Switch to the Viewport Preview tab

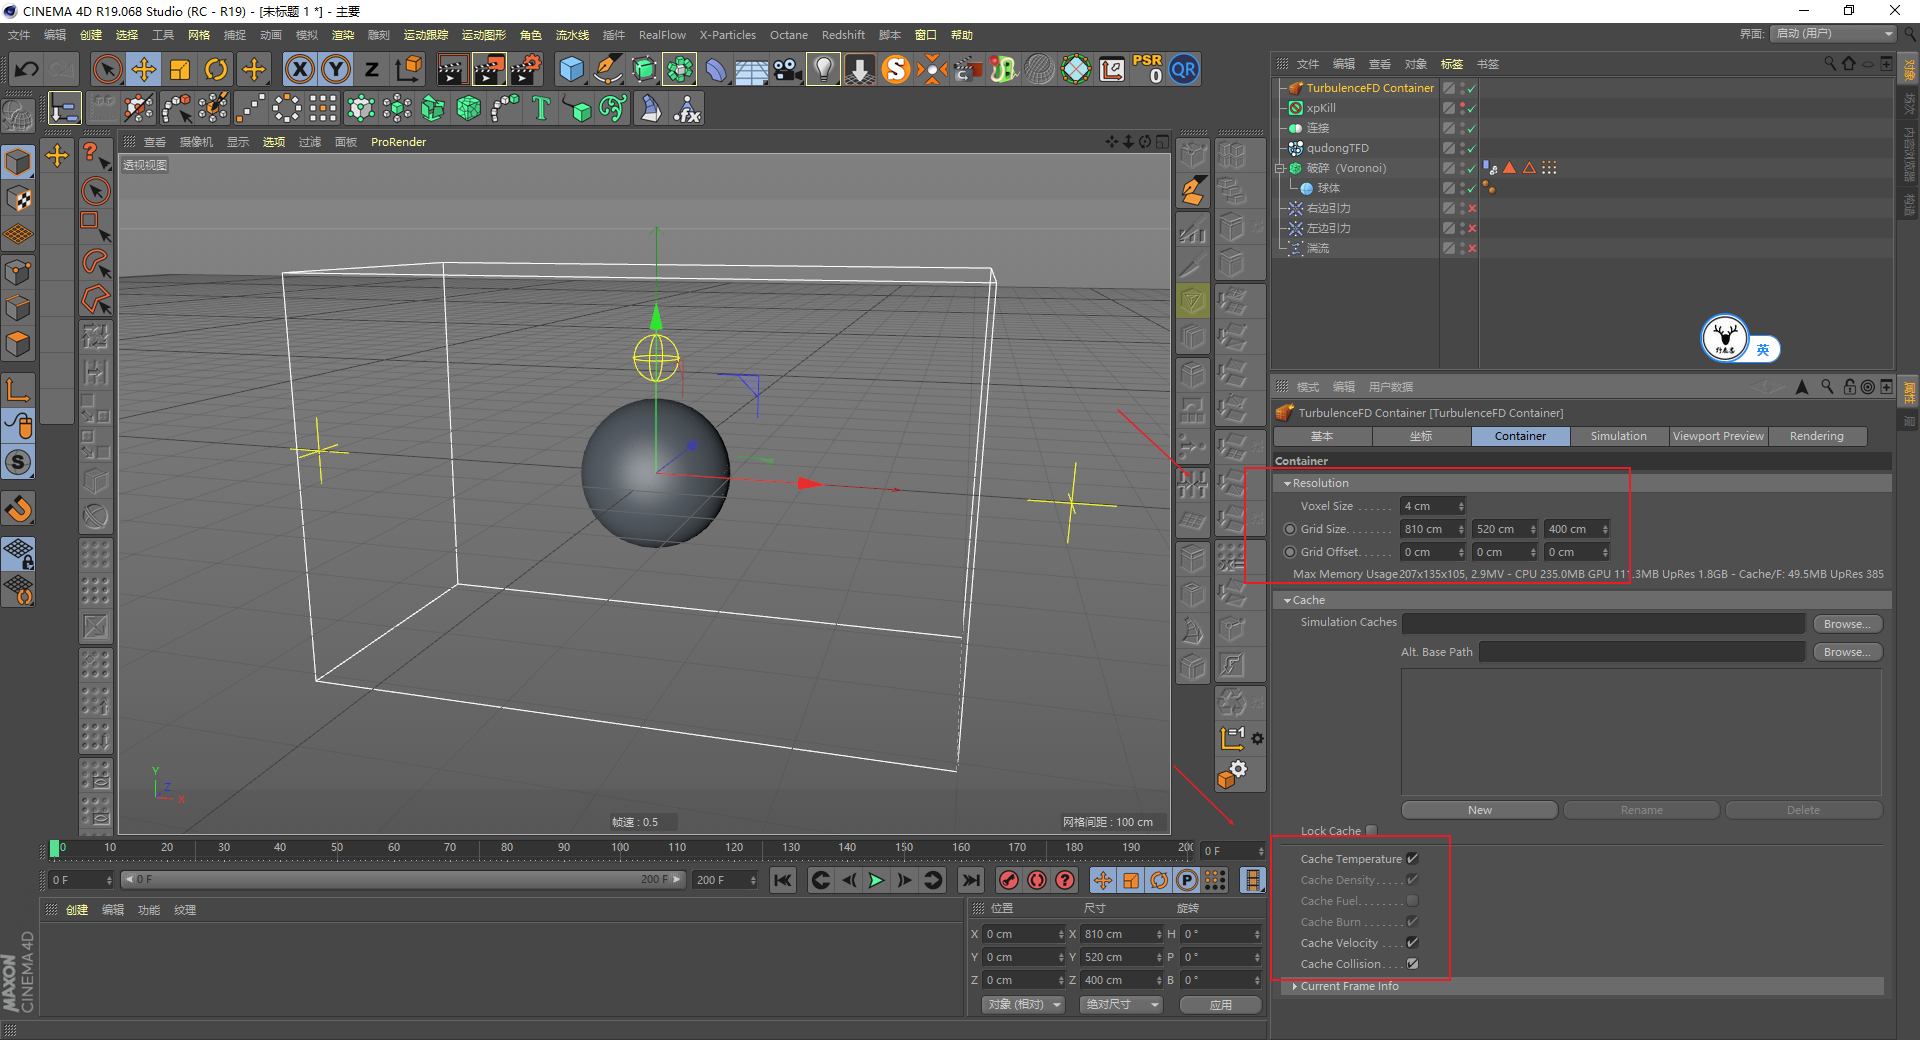tap(1718, 436)
